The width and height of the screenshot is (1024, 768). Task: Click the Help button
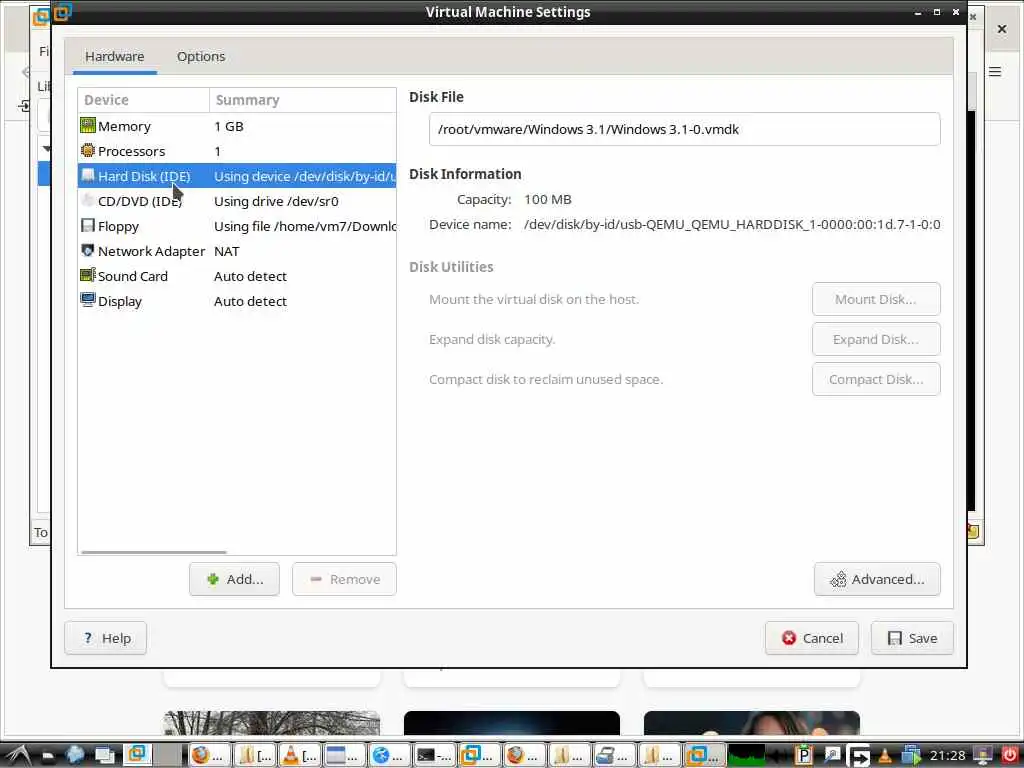(x=105, y=638)
